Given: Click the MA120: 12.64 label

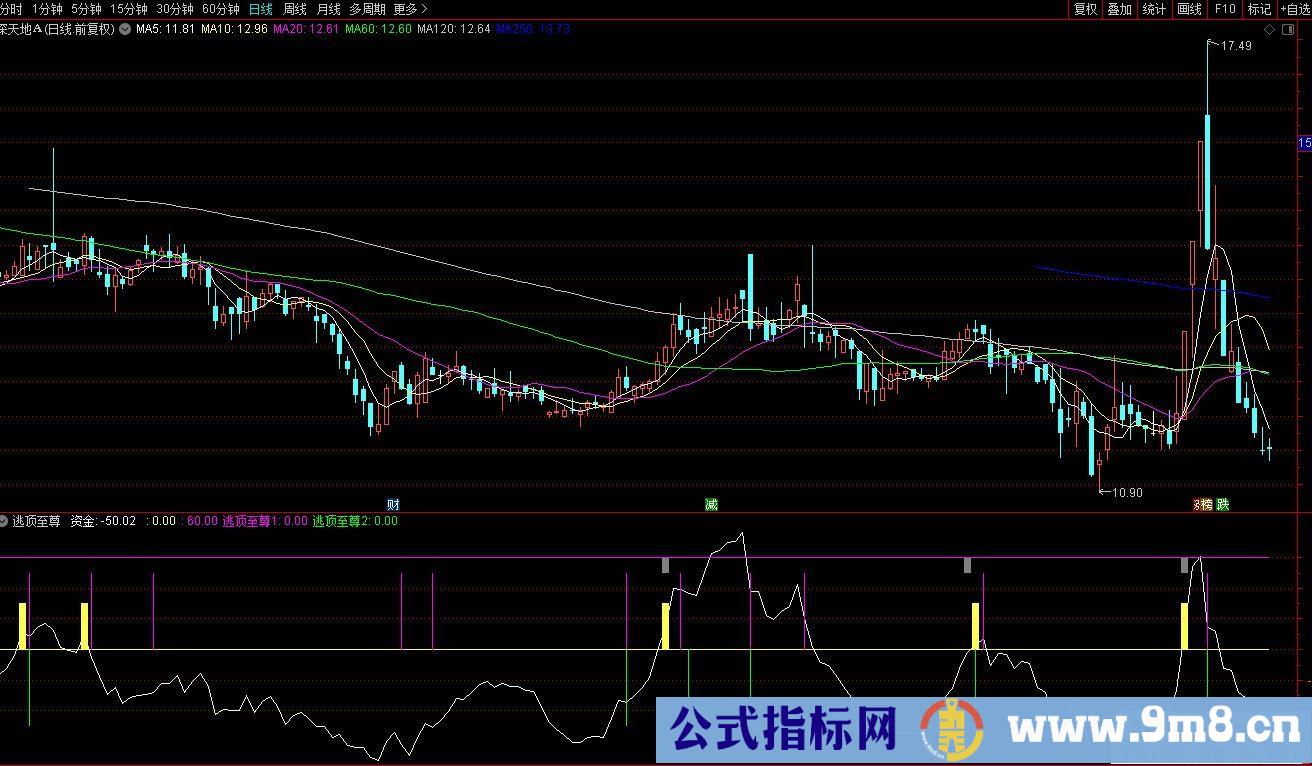Looking at the screenshot, I should pyautogui.click(x=454, y=29).
